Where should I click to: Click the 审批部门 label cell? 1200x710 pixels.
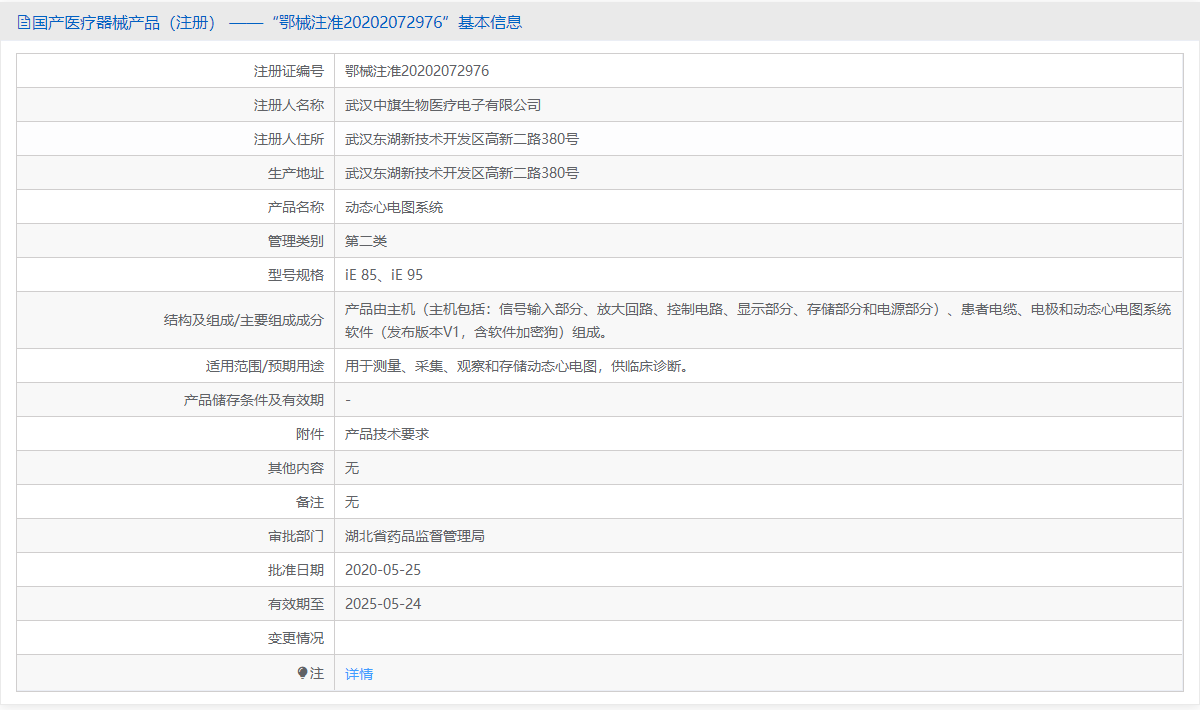[x=175, y=536]
